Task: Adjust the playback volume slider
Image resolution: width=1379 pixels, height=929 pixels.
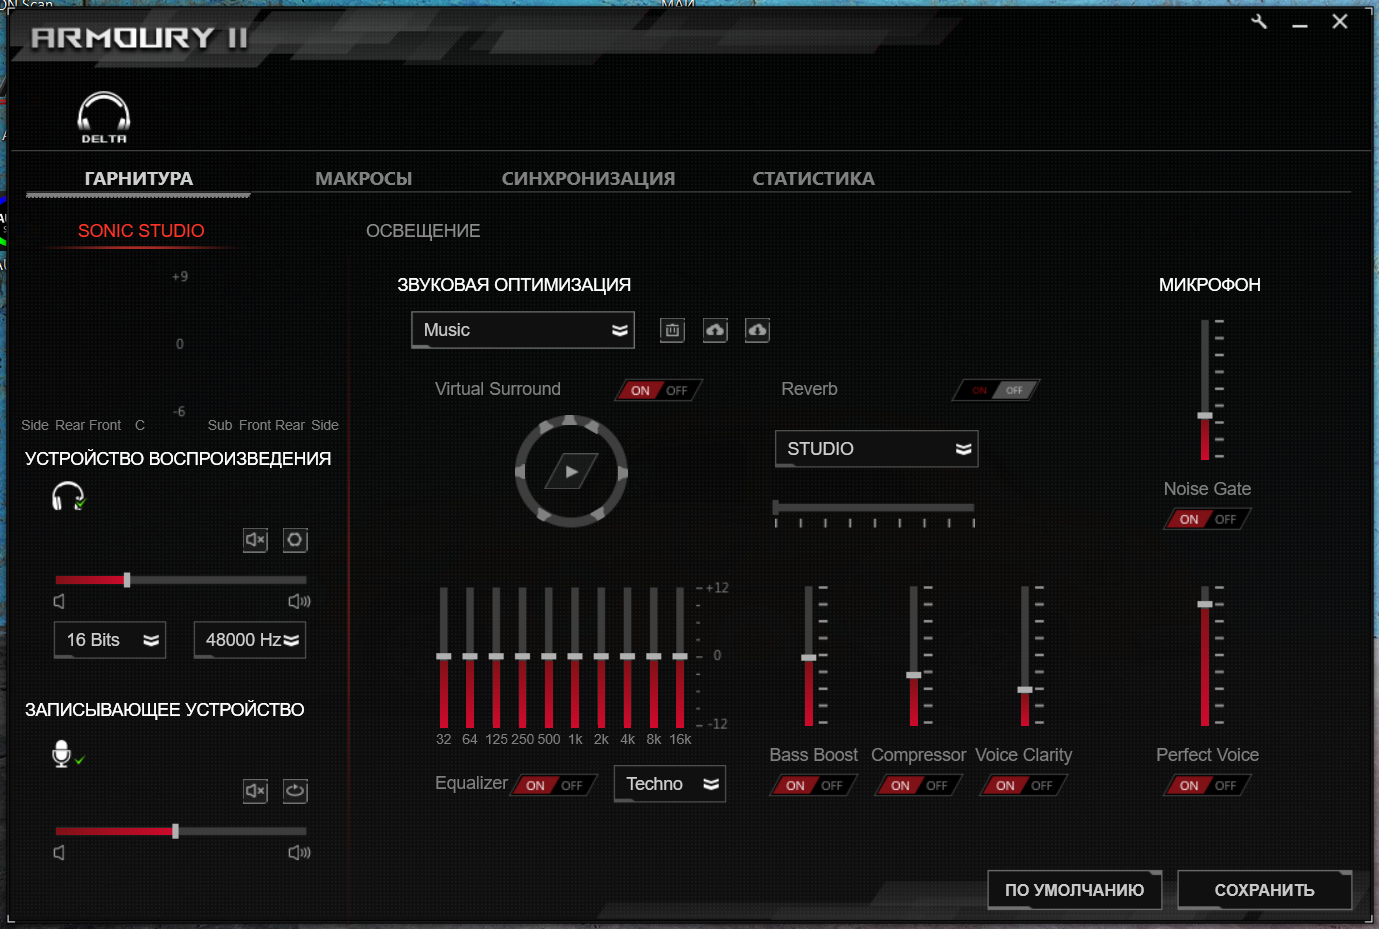Action: pos(181,580)
